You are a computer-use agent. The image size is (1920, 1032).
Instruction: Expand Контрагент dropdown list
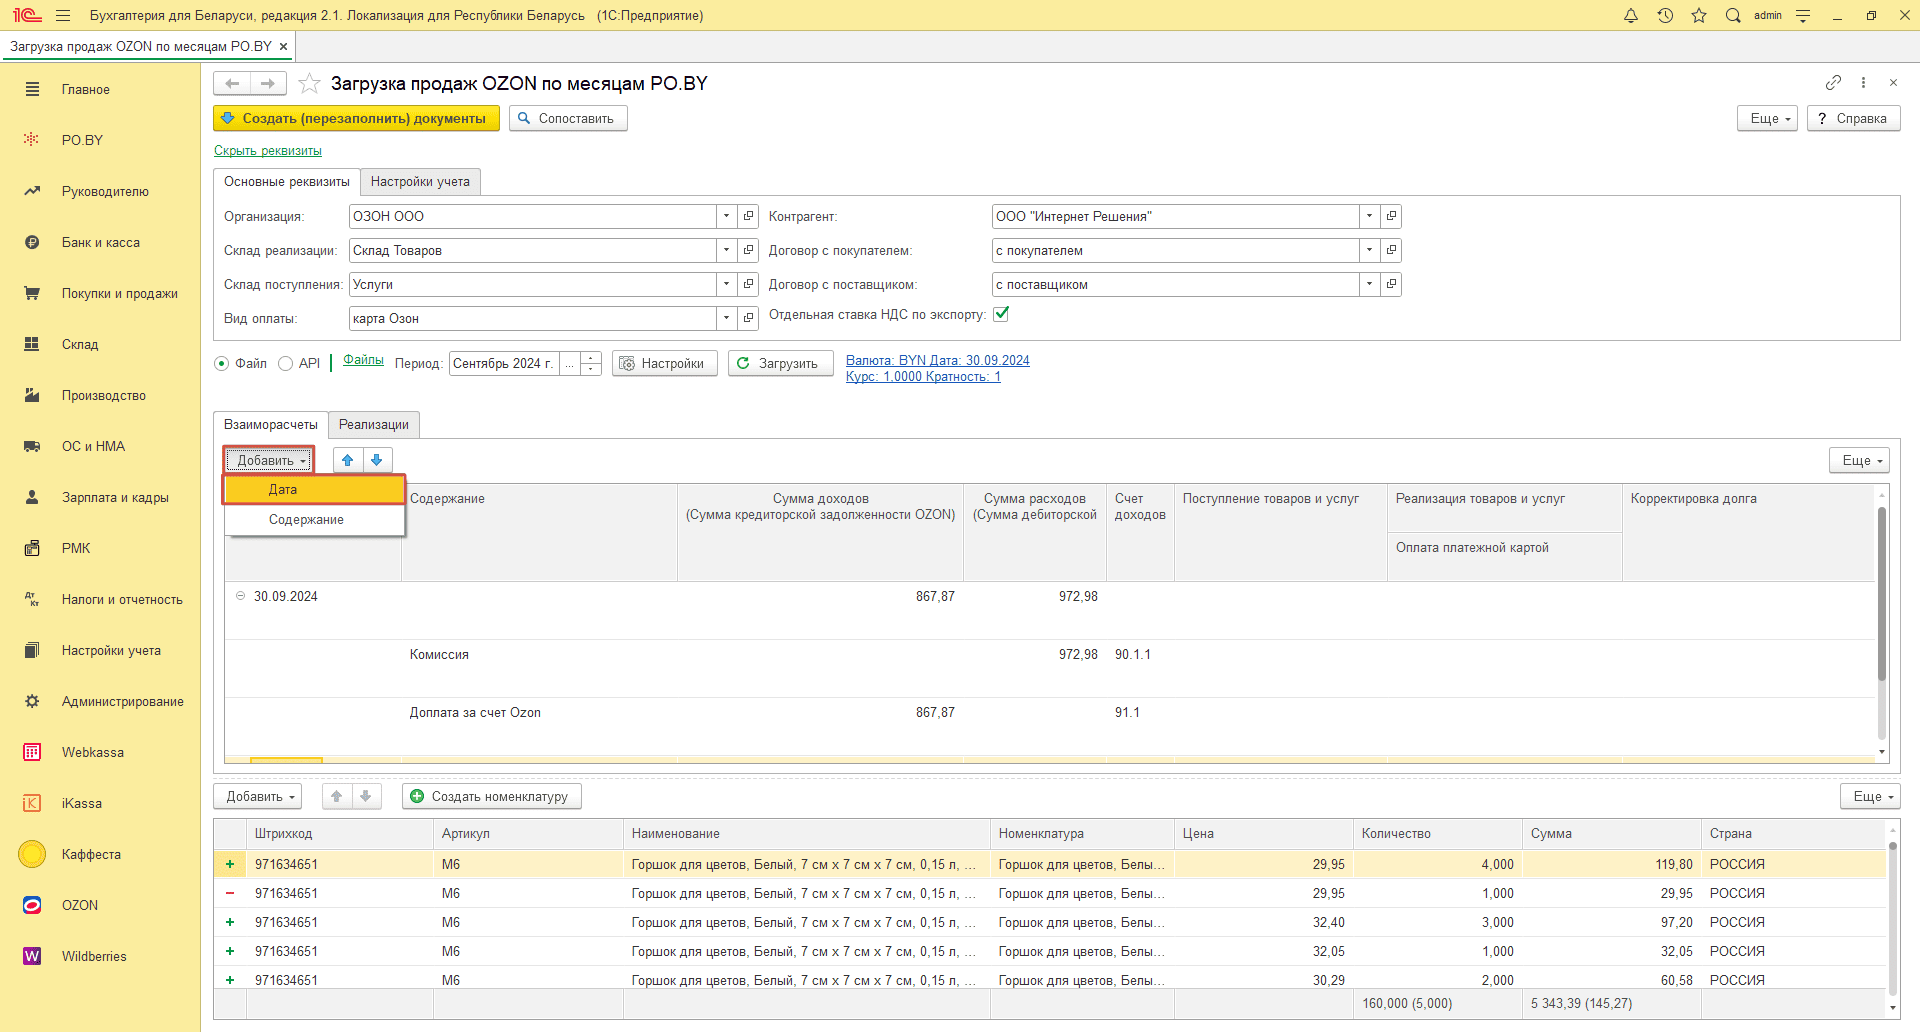click(x=1369, y=216)
